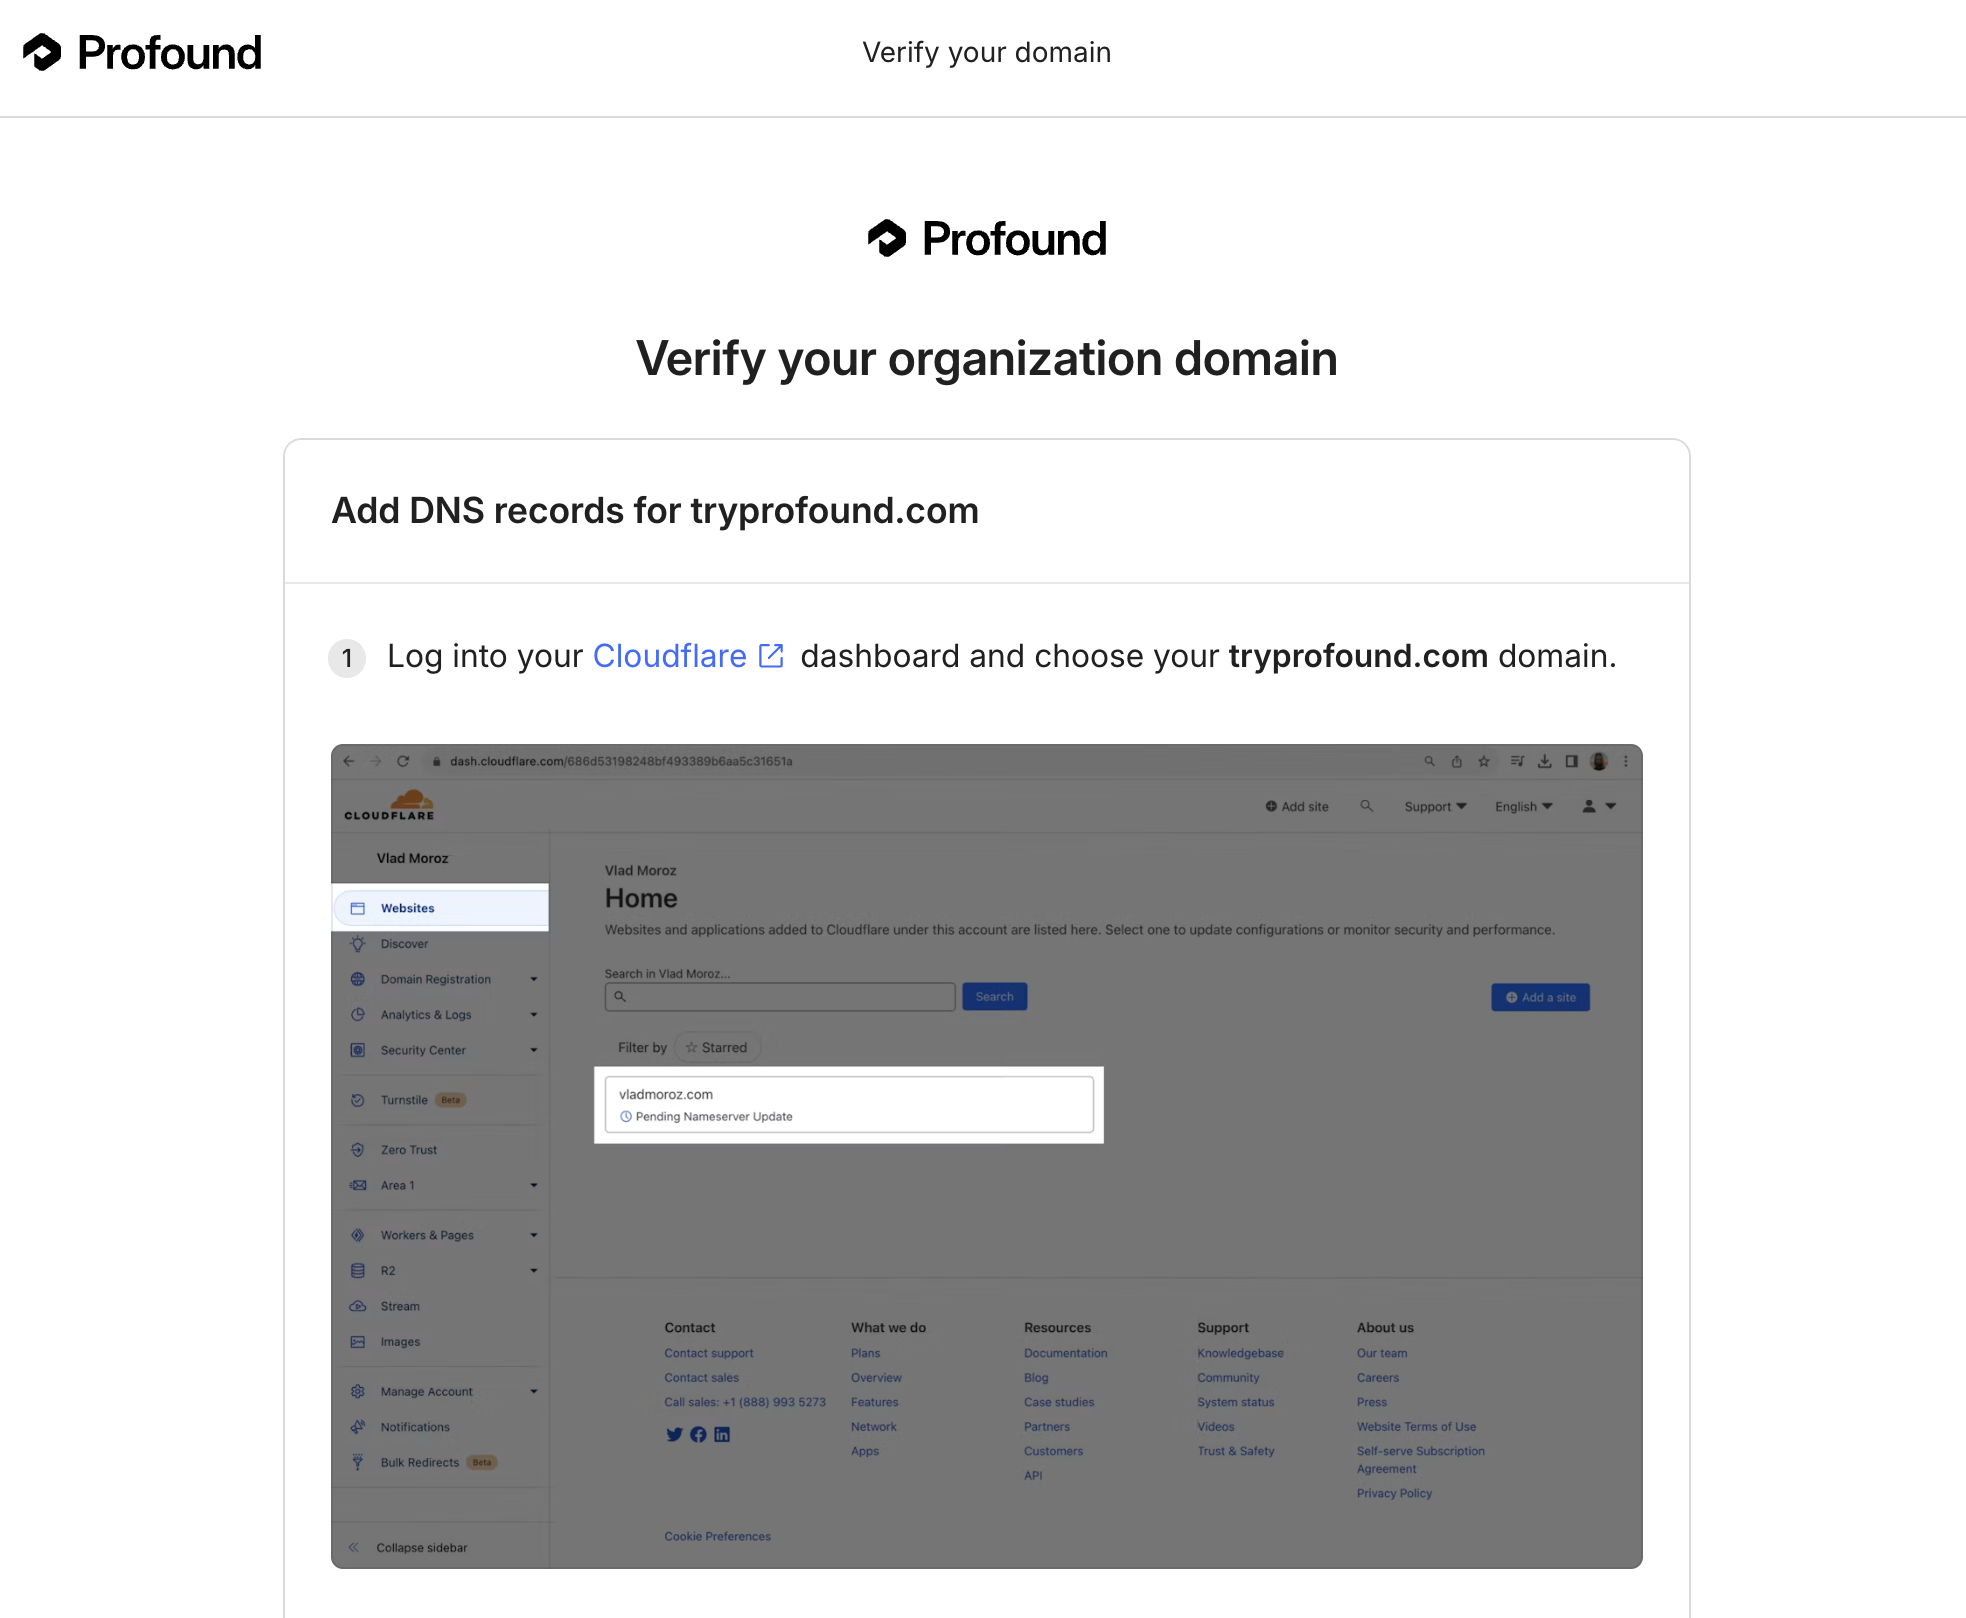Click Documentation in the screenshot footer
1966x1618 pixels.
pyautogui.click(x=1066, y=1353)
